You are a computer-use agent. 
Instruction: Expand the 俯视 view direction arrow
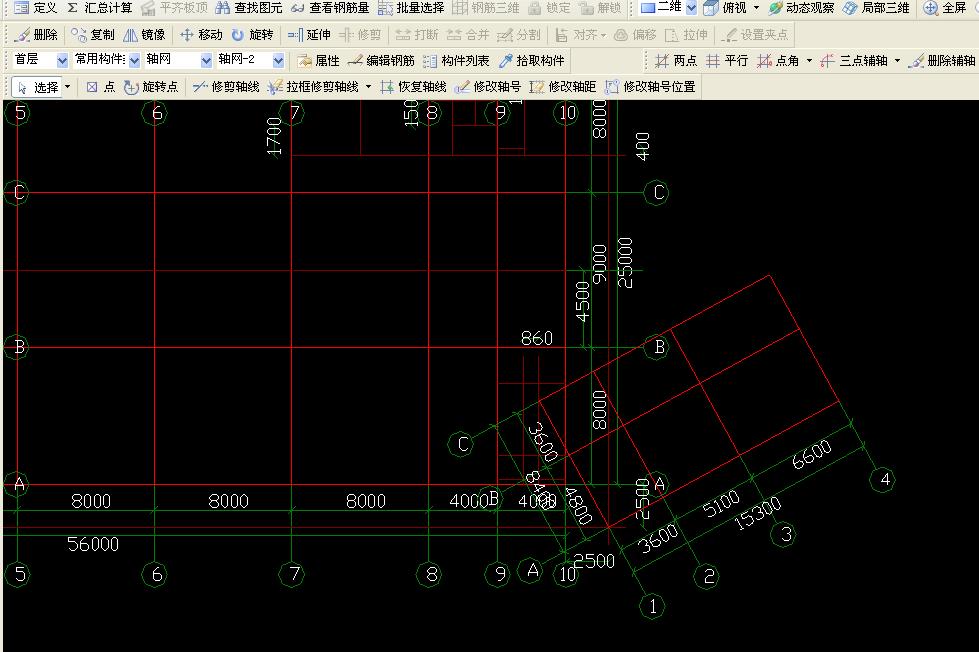[x=757, y=8]
